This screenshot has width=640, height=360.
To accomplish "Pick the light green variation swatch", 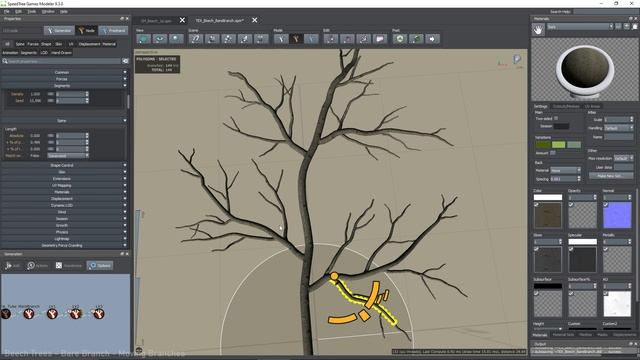I will click(558, 144).
